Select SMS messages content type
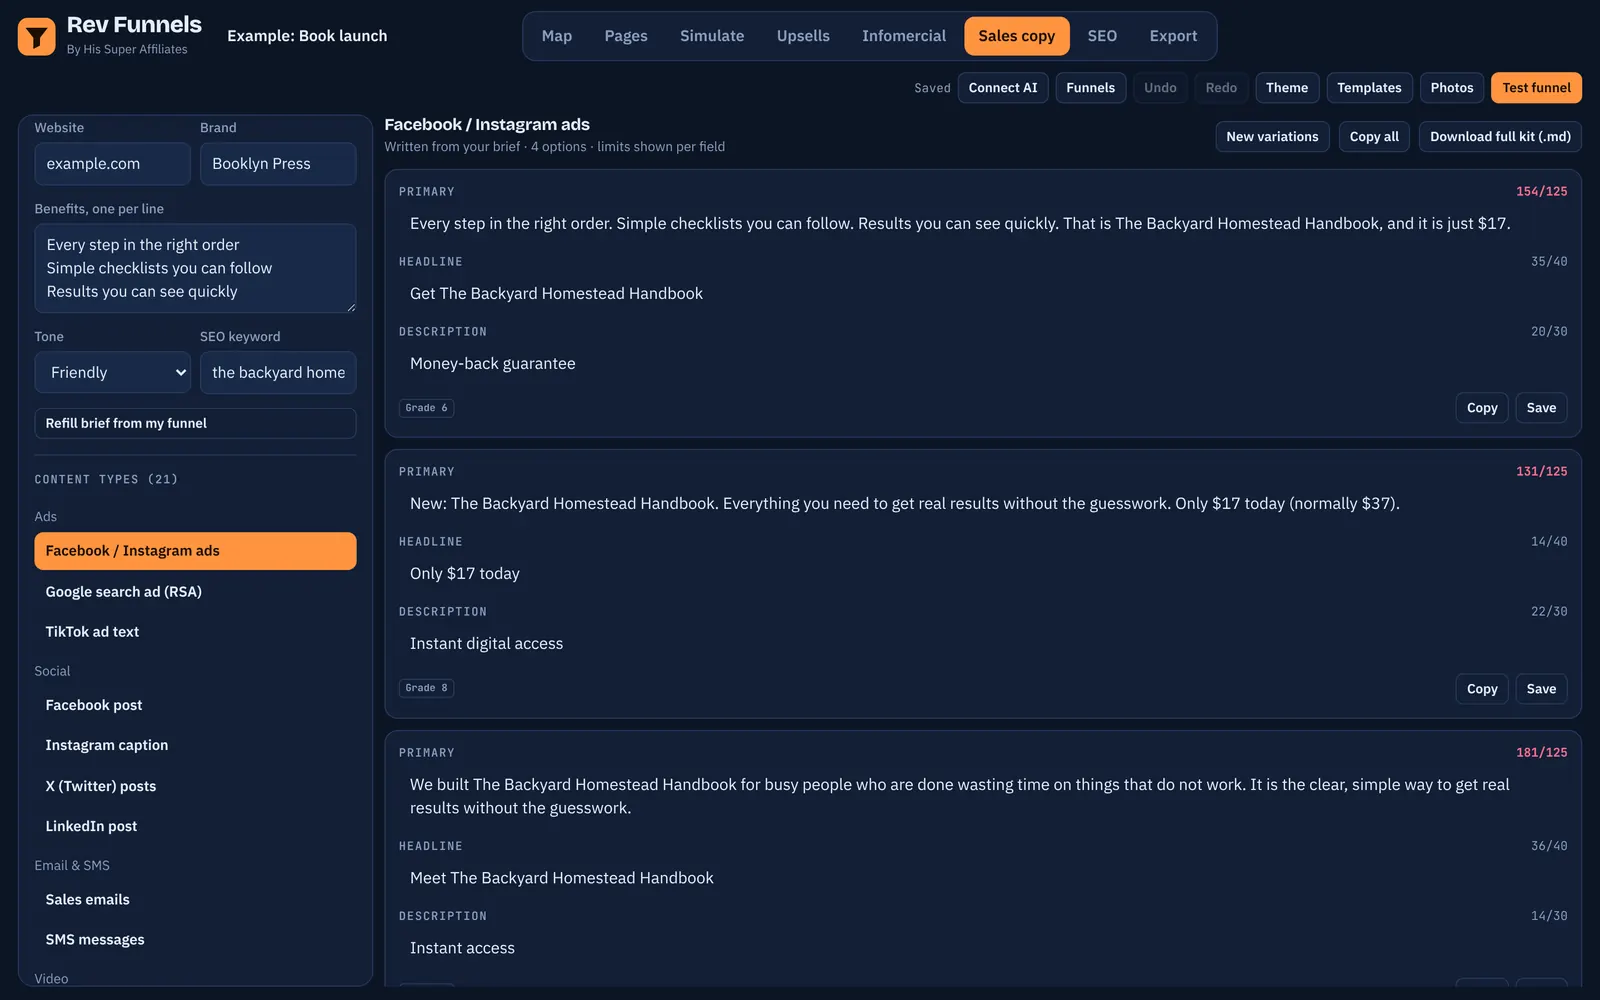The width and height of the screenshot is (1600, 1000). click(x=195, y=940)
